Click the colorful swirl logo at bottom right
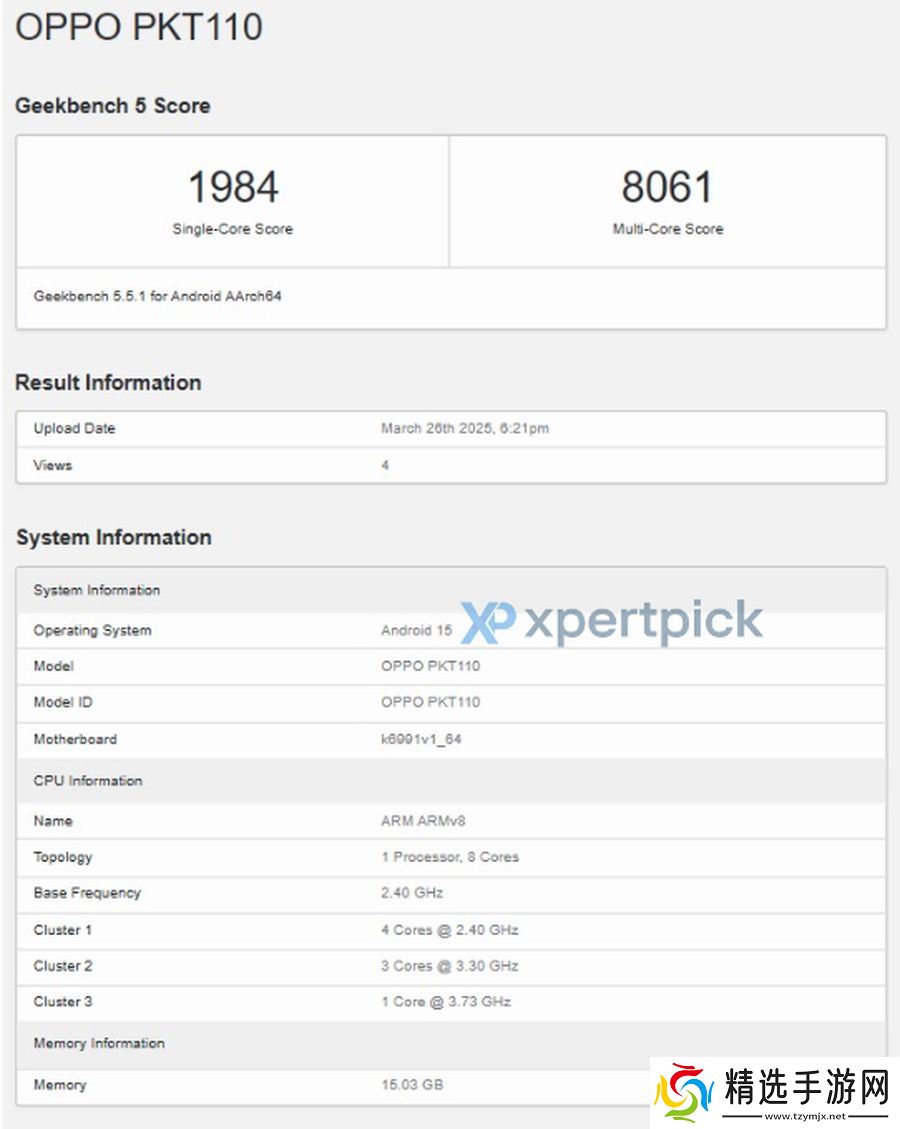Screen dimensions: 900x1129 684,1091
